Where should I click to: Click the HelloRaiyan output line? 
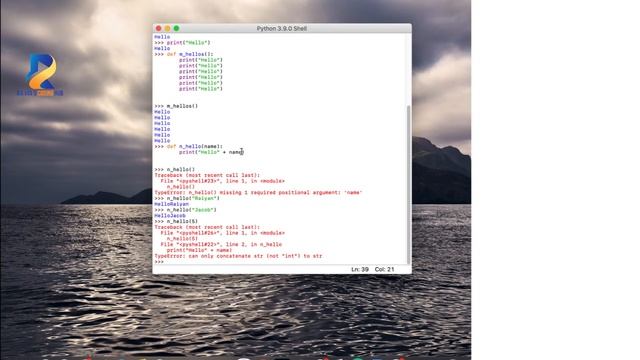[171, 204]
